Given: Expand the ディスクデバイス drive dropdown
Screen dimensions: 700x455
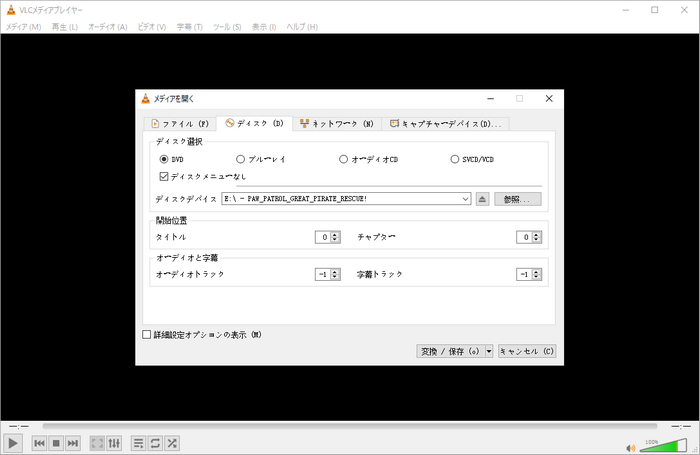Looking at the screenshot, I should [x=466, y=199].
